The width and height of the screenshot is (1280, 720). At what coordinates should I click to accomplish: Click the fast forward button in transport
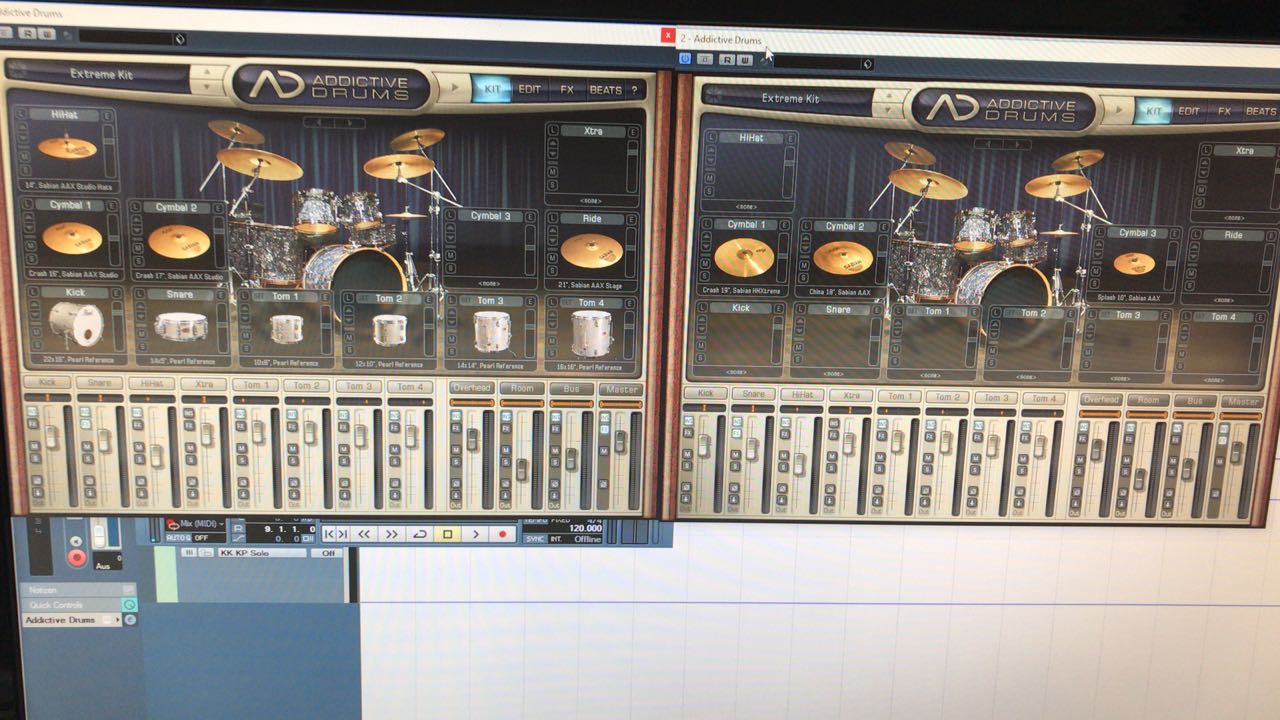391,534
